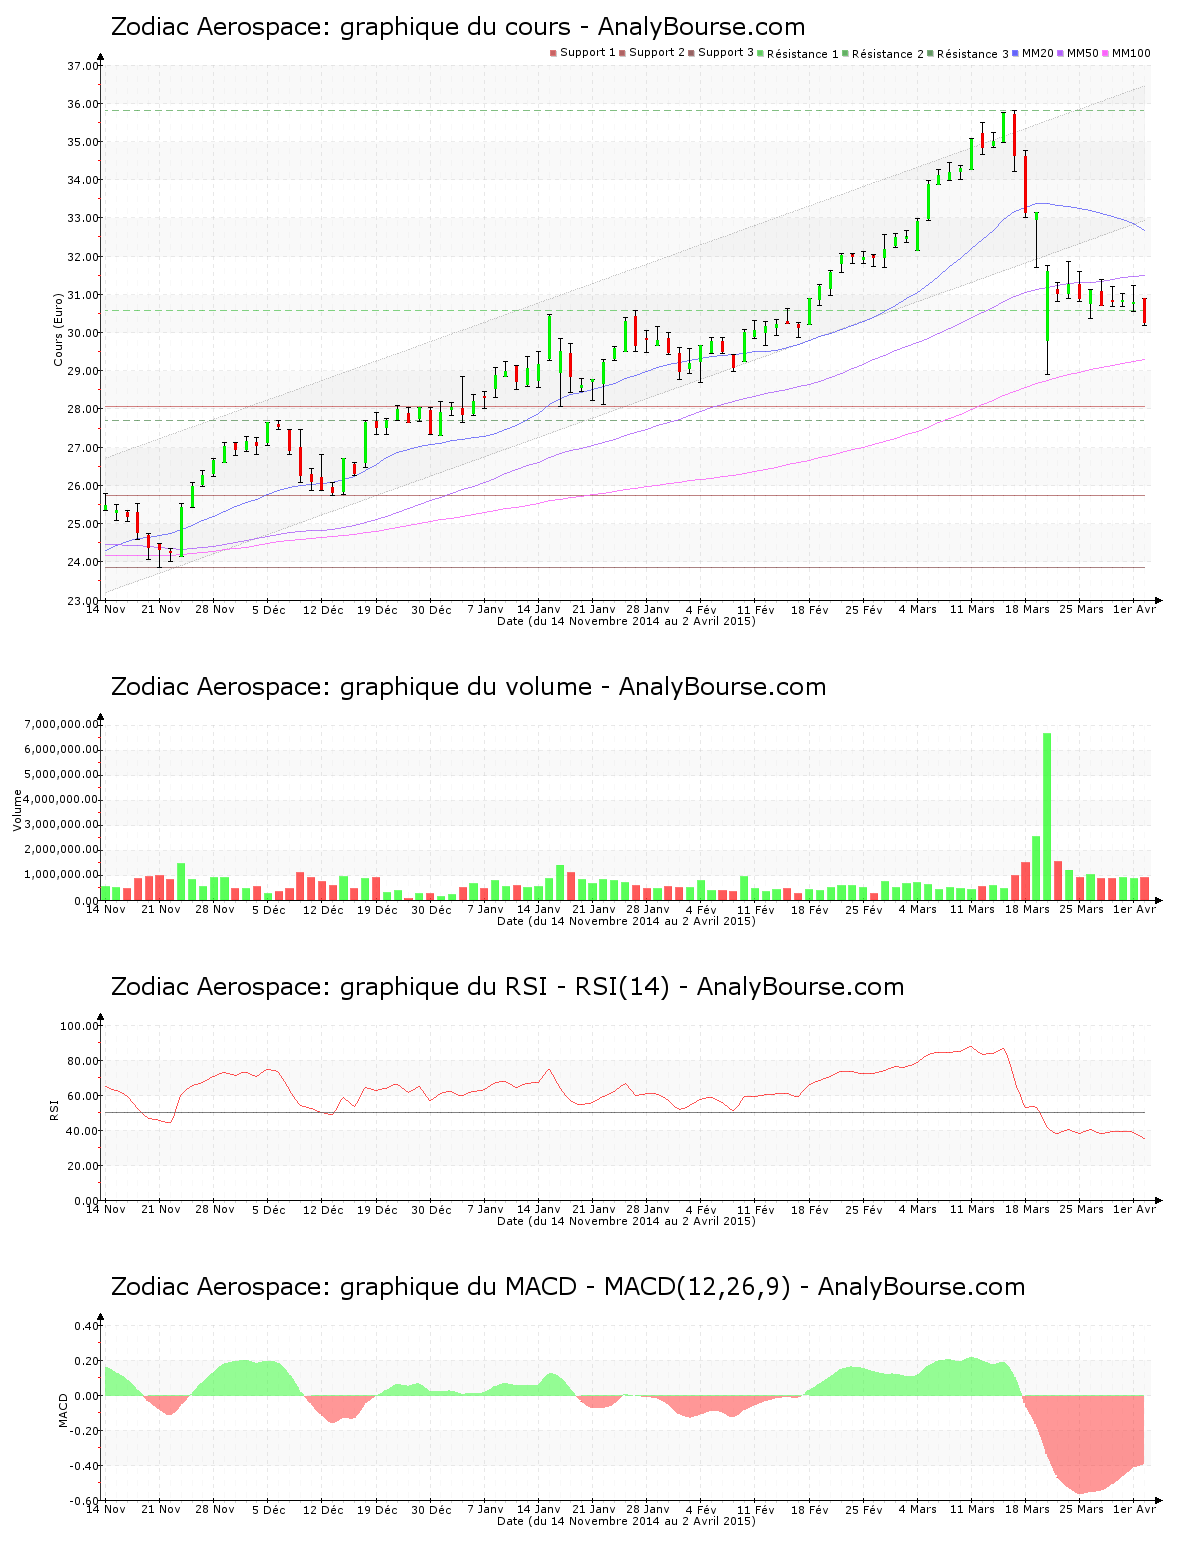Click the date range caption below the MACD chart
Viewport: 1200px width, 1550px height.
tap(626, 1521)
